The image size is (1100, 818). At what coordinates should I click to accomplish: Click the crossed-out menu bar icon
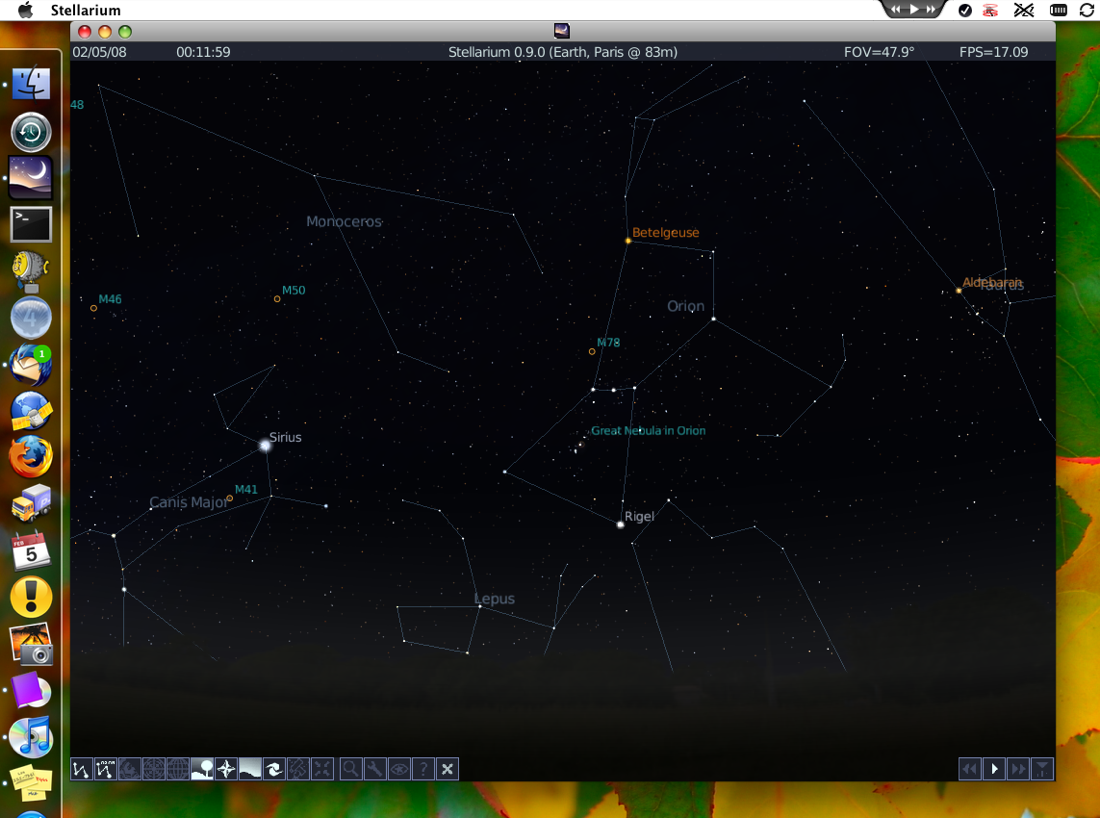[x=1024, y=10]
